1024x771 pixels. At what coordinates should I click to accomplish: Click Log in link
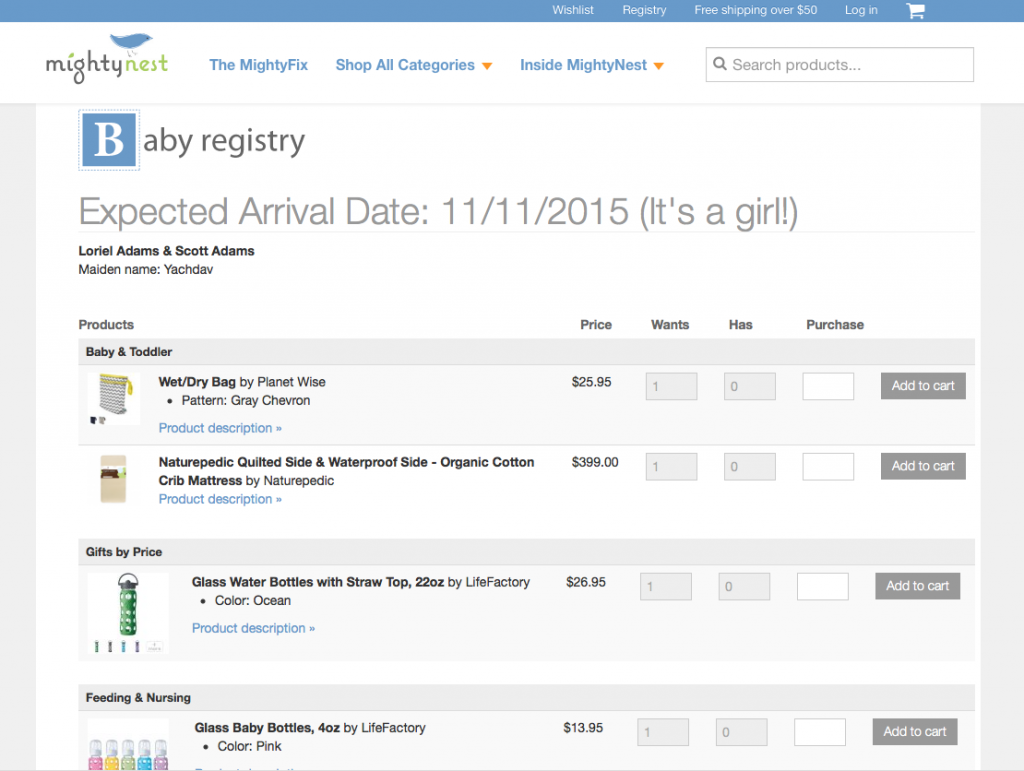coord(861,10)
